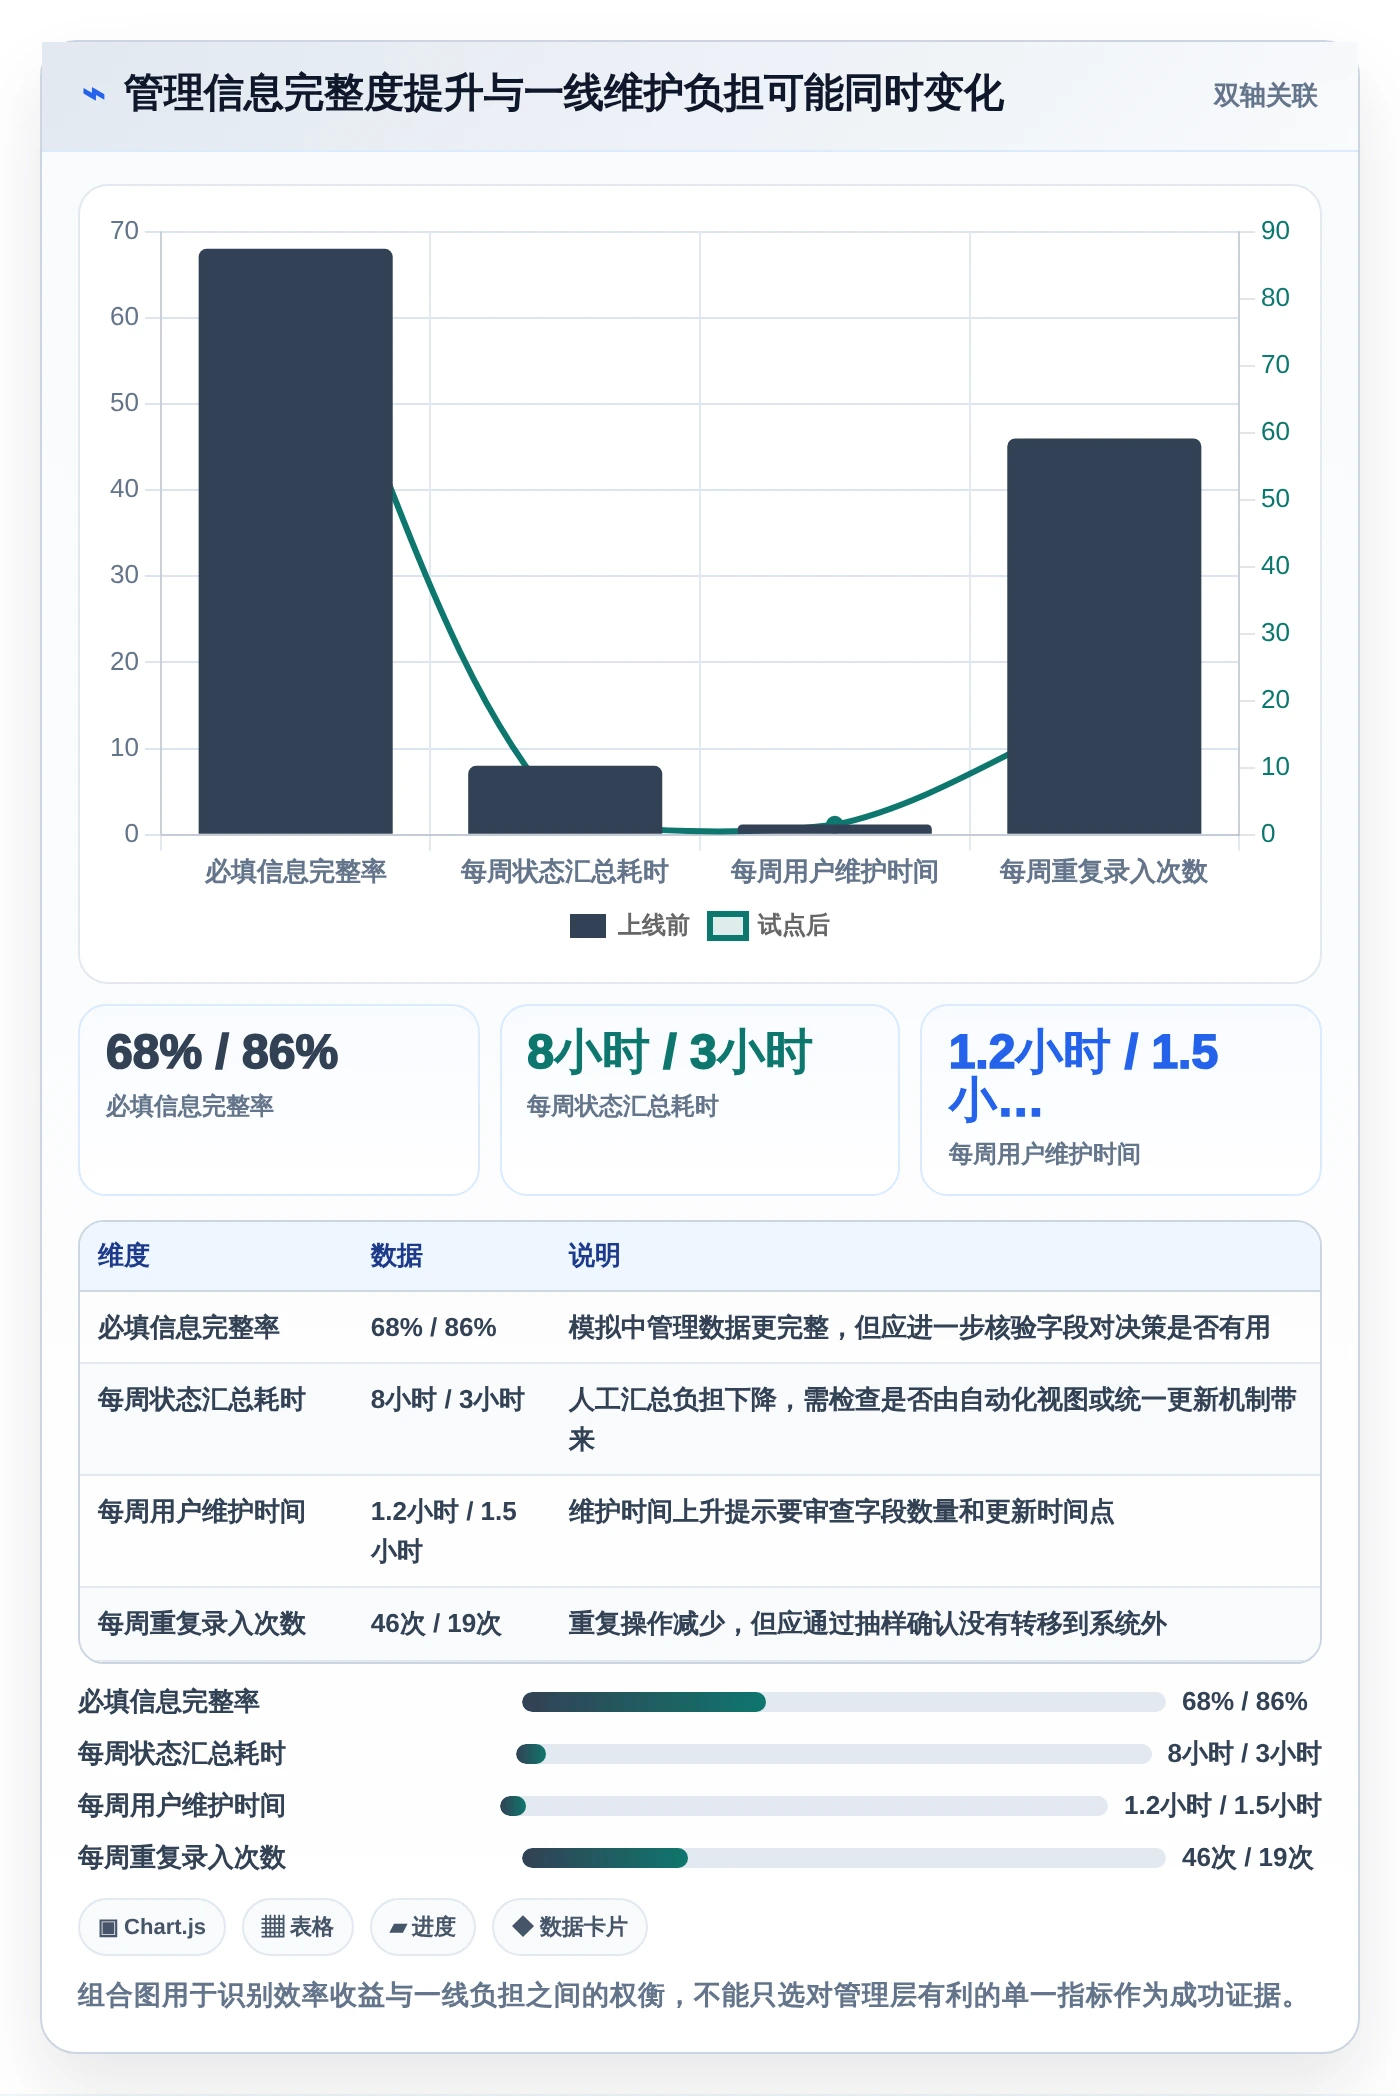Click the 每周用户维护时间 progress bar
Screen dimensions: 1400x2096
(x=804, y=1806)
